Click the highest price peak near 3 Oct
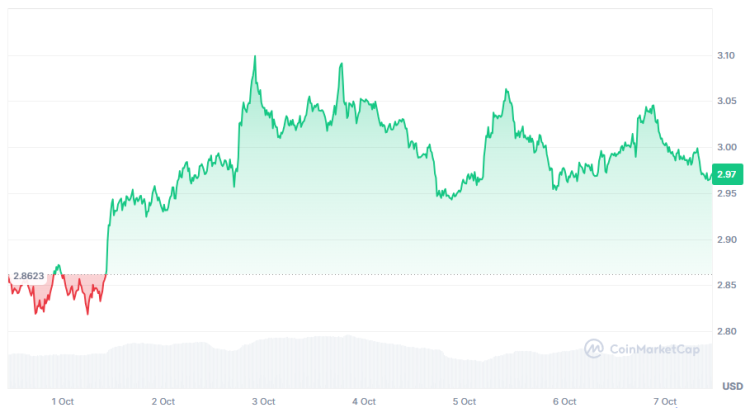The height and width of the screenshot is (408, 750). [254, 58]
